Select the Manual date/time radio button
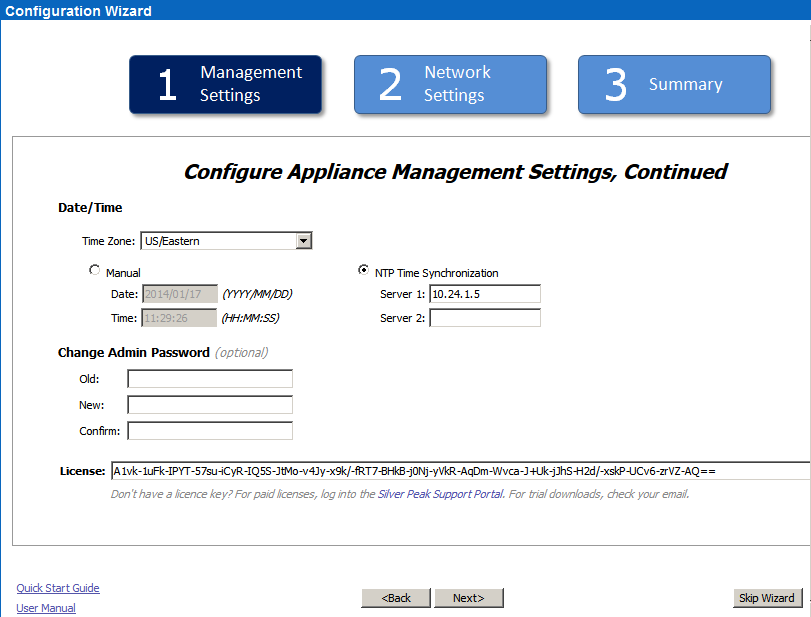 [x=95, y=270]
